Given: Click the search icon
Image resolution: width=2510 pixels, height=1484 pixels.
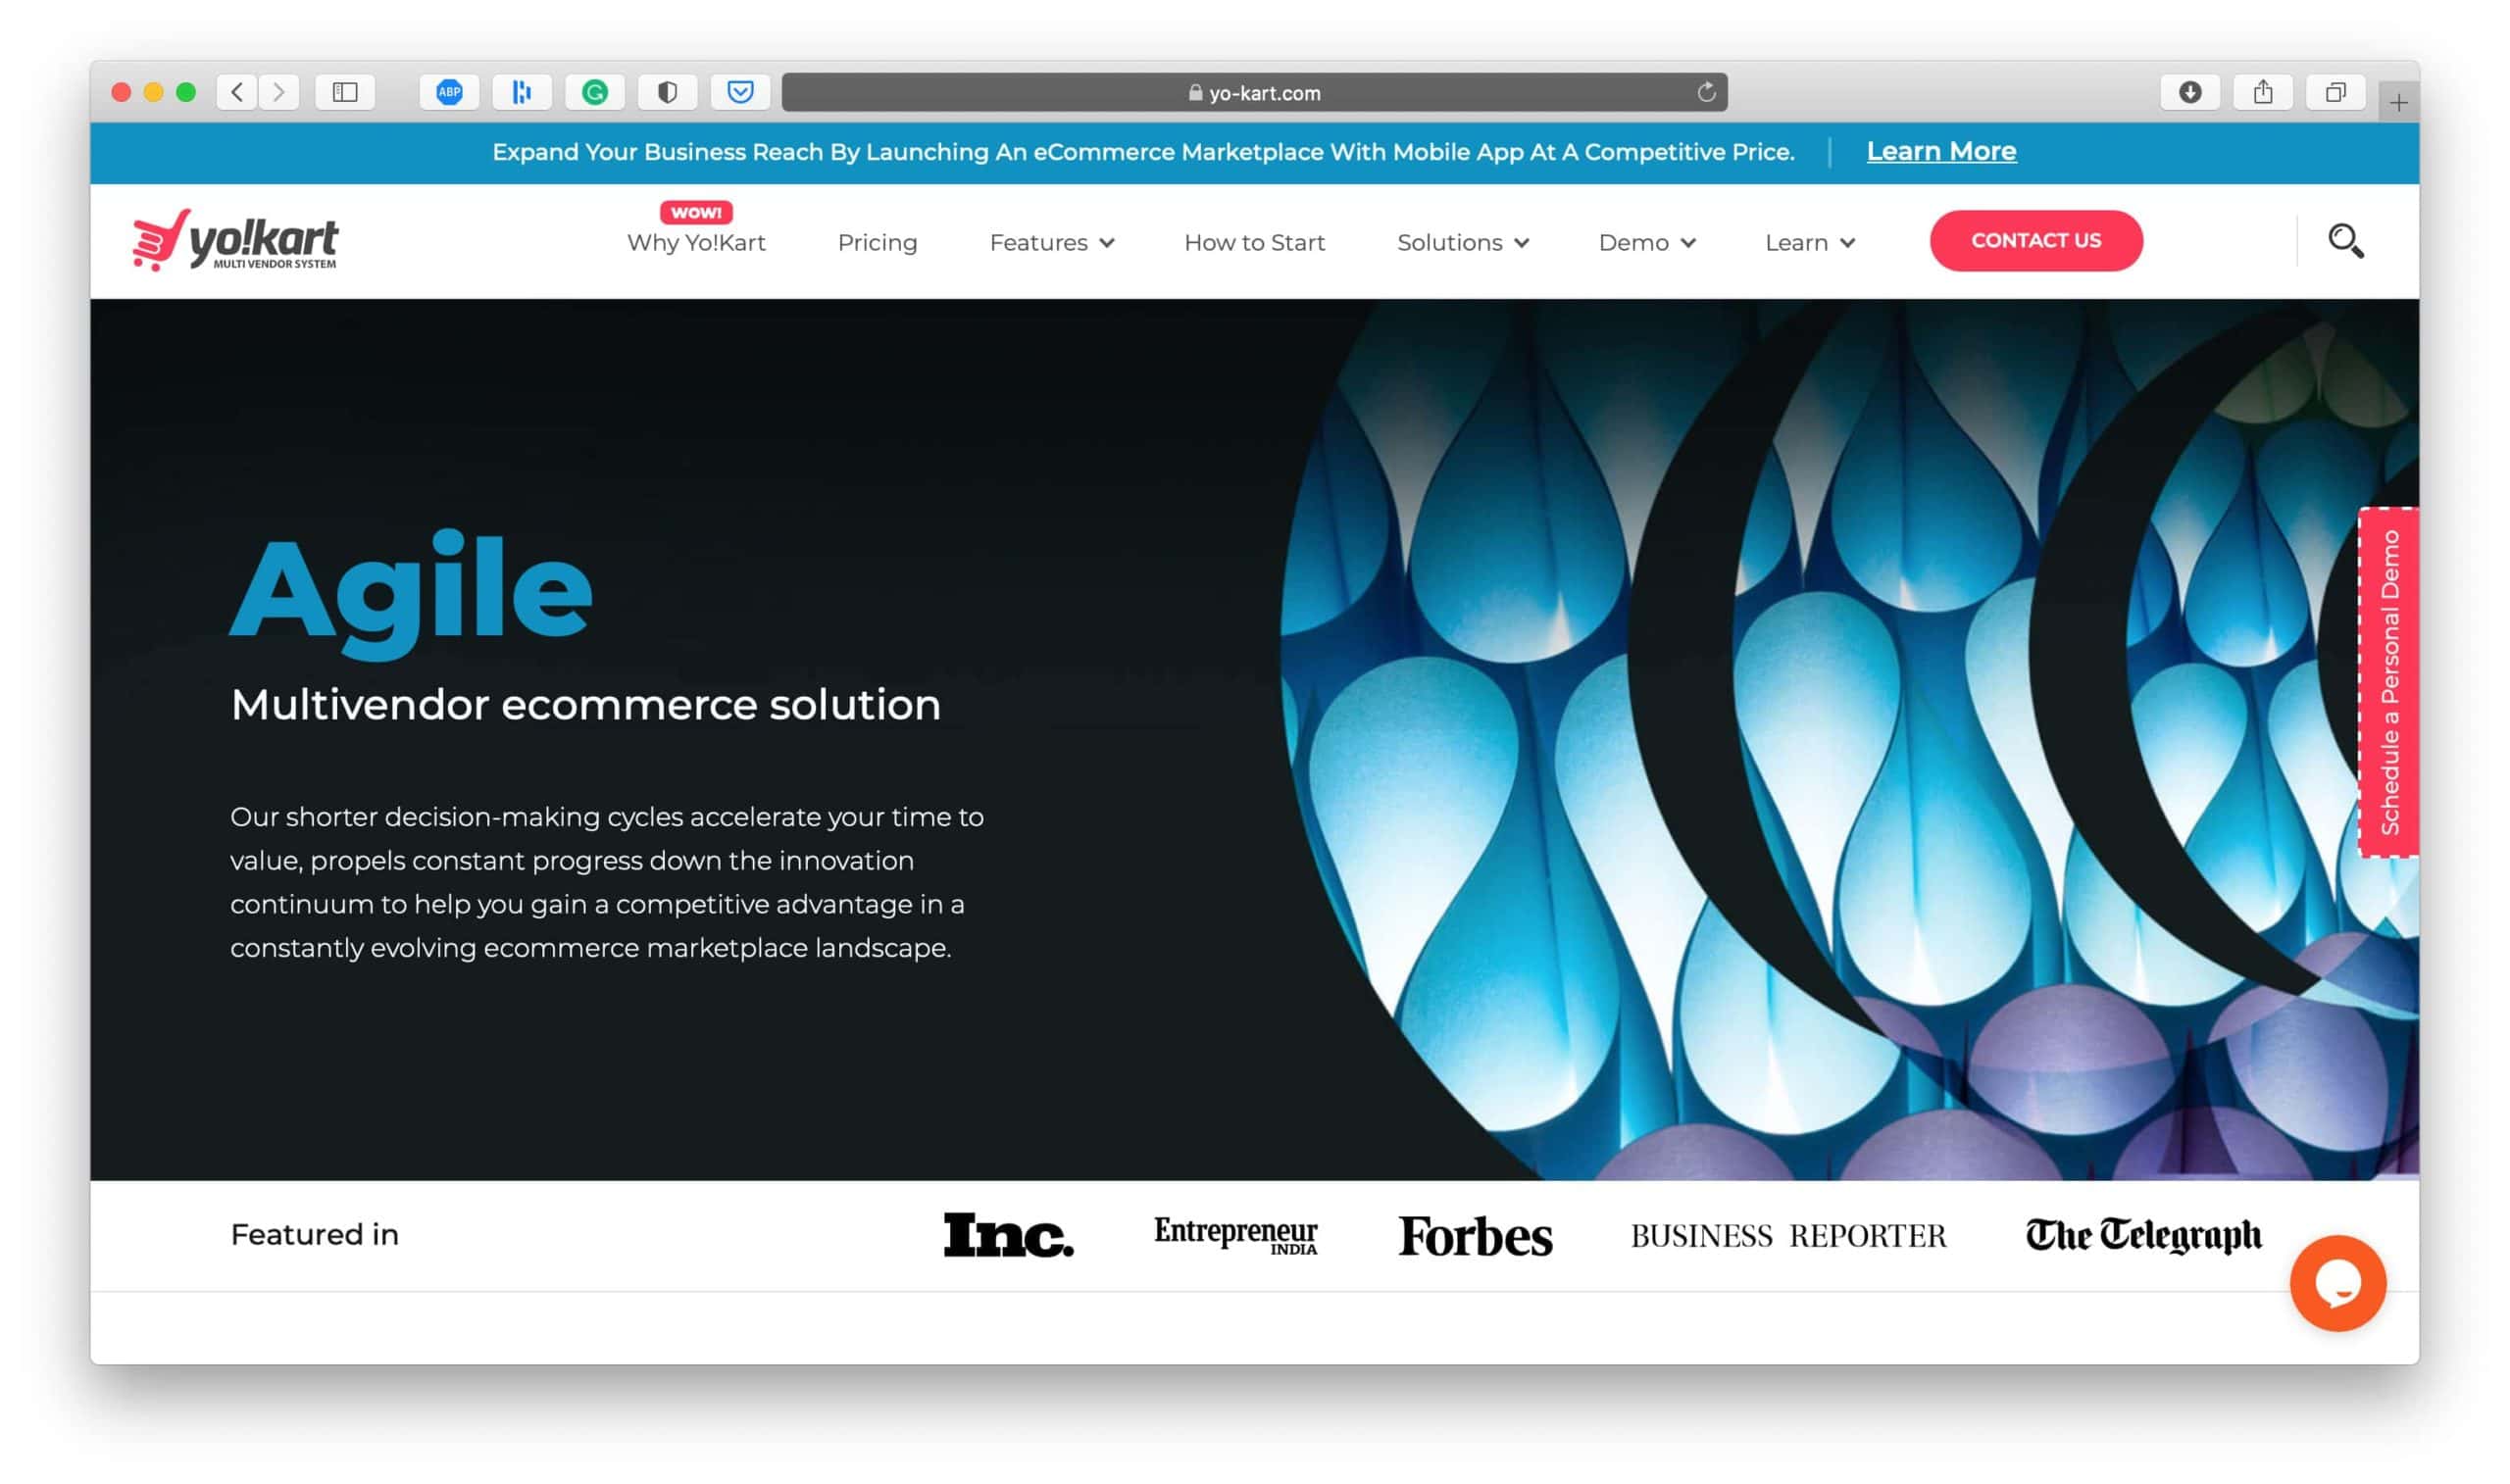Looking at the screenshot, I should click(x=2347, y=240).
